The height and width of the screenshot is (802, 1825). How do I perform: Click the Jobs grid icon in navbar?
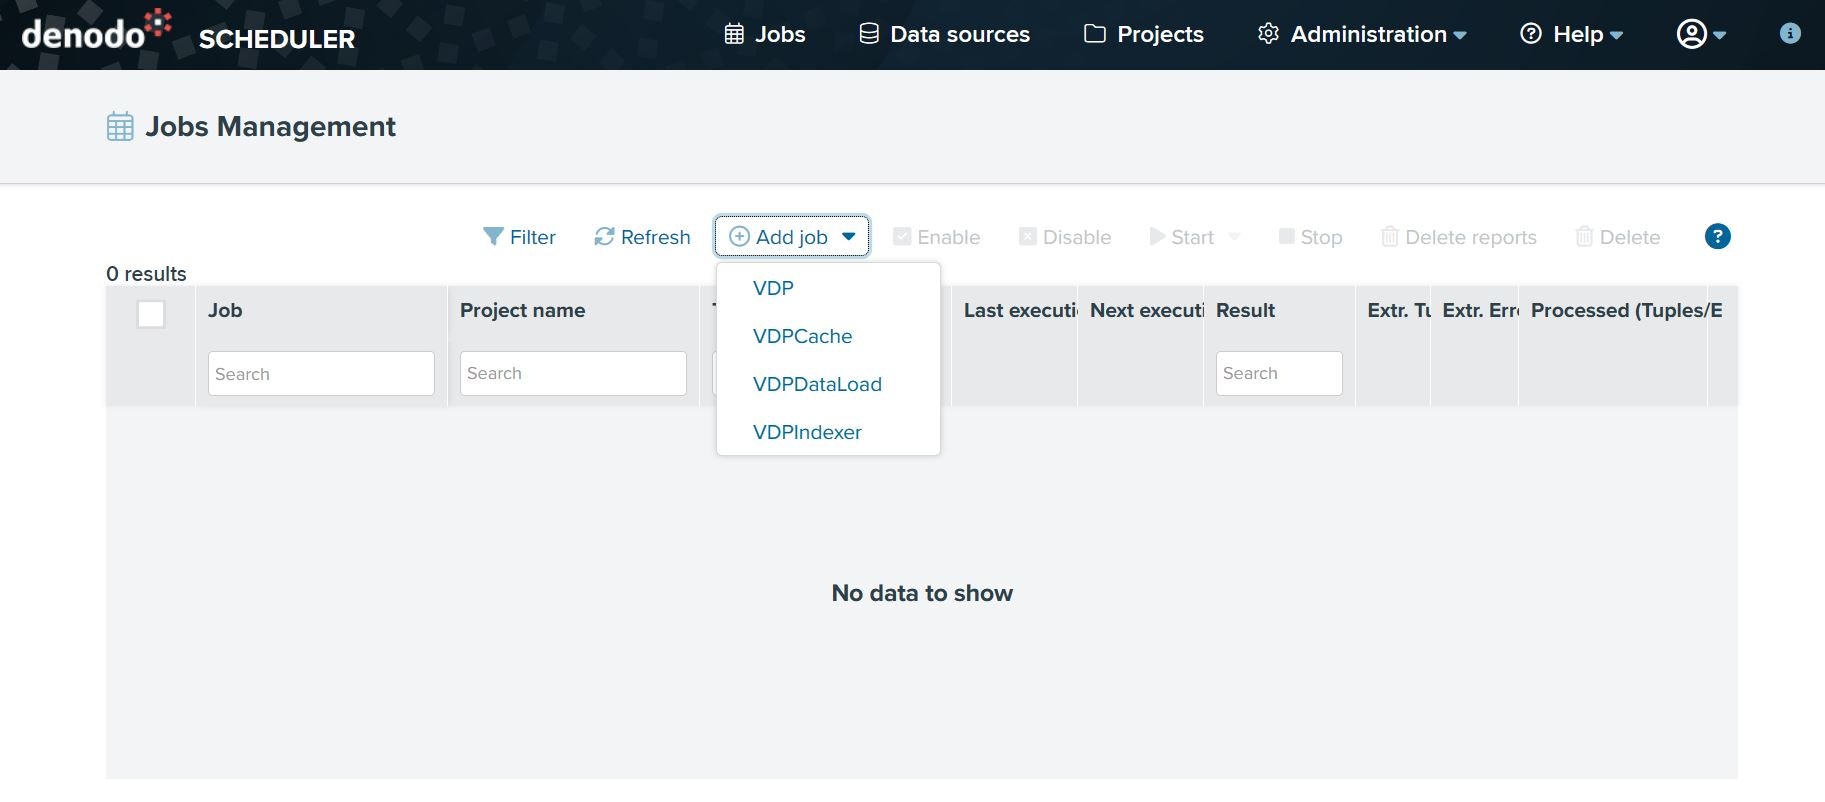734,34
